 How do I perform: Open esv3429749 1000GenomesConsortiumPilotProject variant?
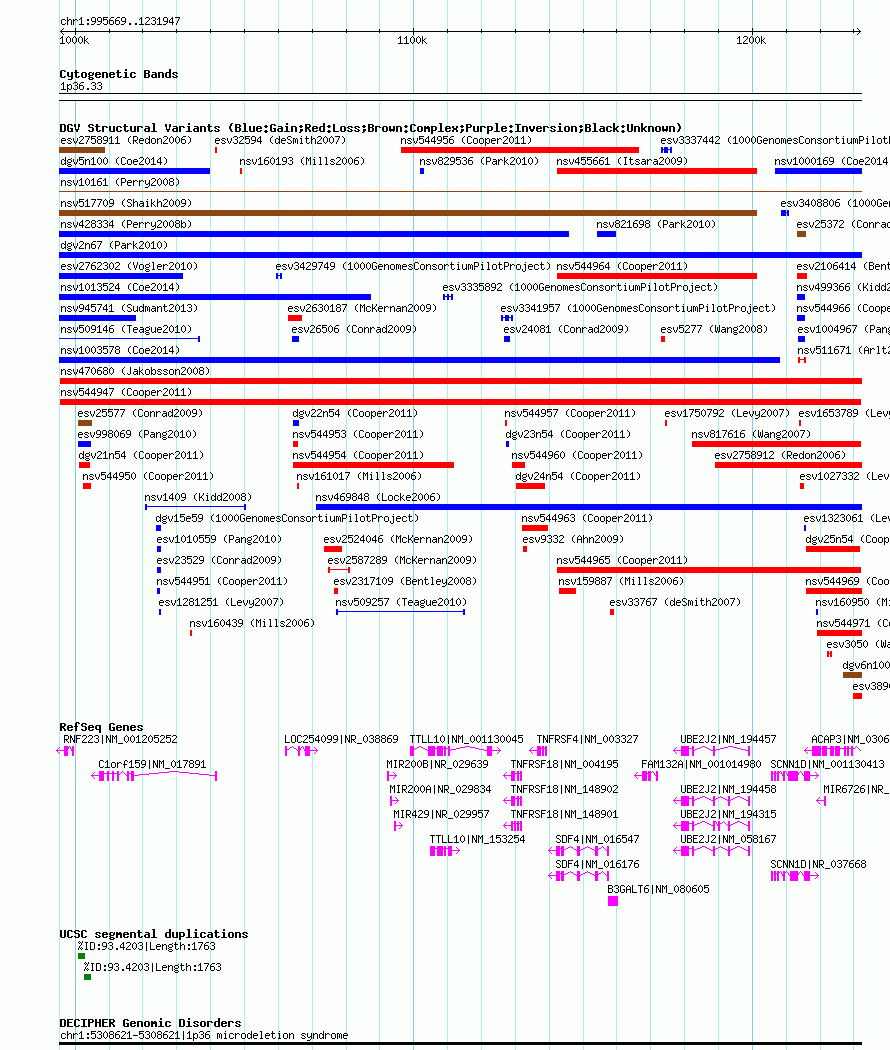(x=413, y=266)
